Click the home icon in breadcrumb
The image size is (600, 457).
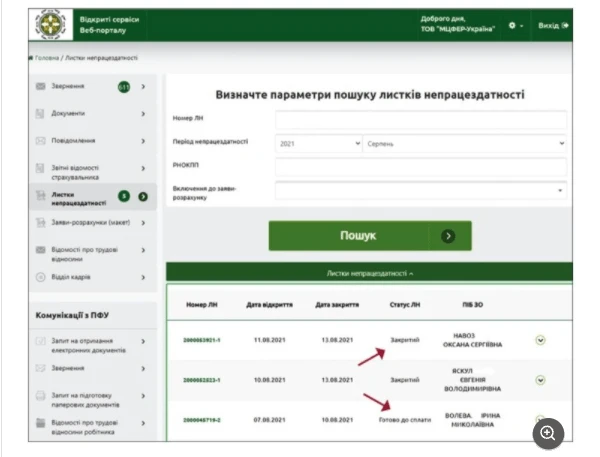(31, 58)
